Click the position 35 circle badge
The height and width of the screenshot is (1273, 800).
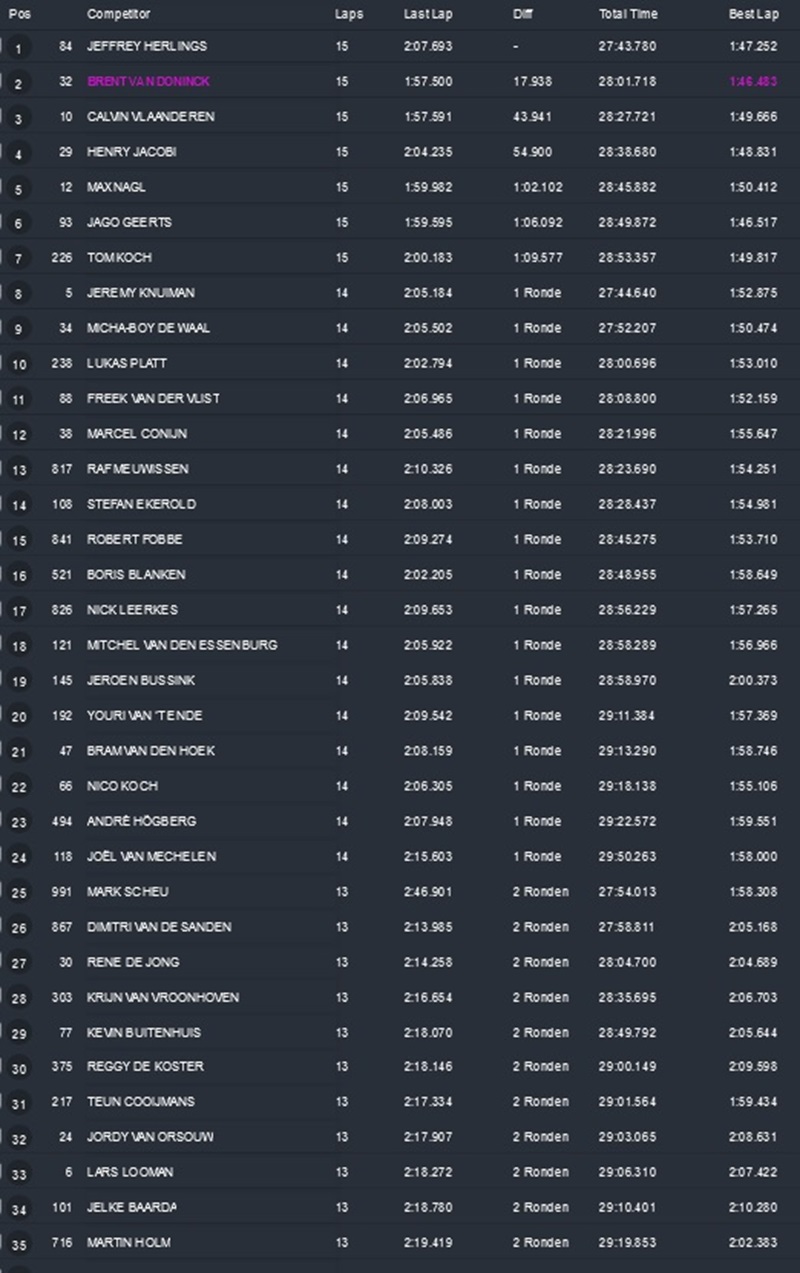click(x=18, y=1244)
